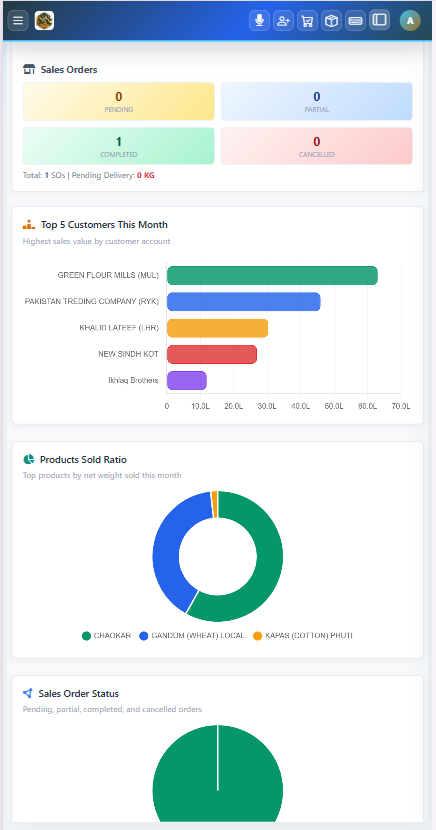The width and height of the screenshot is (436, 830).
Task: Click the company logo icon
Action: (x=44, y=21)
